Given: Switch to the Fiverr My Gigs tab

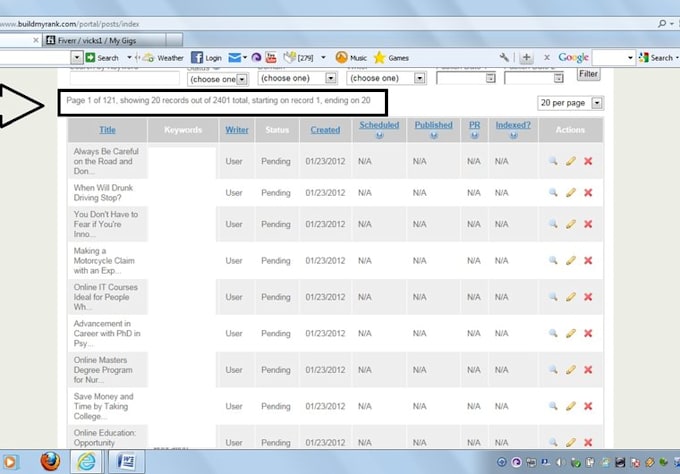Looking at the screenshot, I should 104,40.
